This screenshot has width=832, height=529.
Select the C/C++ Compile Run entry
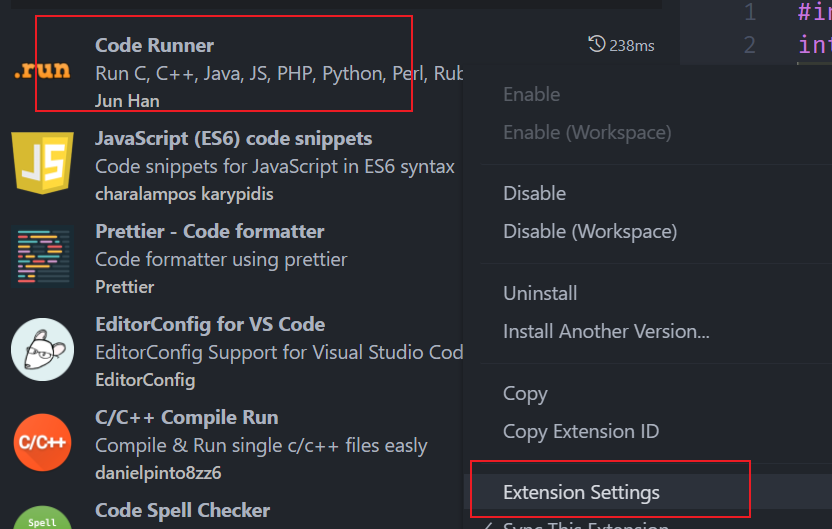[186, 417]
